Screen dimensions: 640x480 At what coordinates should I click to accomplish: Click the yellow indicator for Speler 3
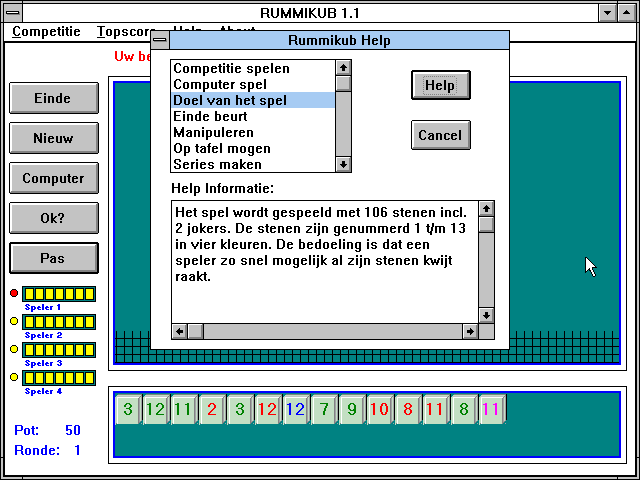(x=14, y=349)
